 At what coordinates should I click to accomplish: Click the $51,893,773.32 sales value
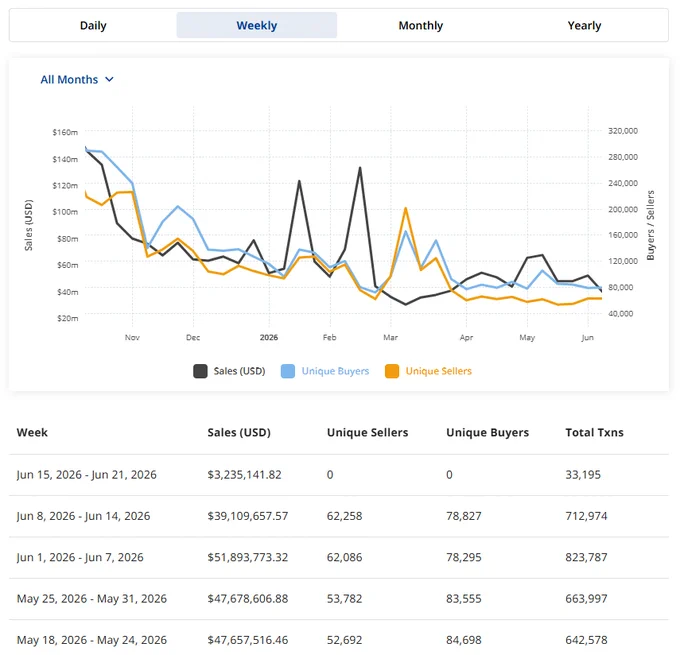(248, 557)
